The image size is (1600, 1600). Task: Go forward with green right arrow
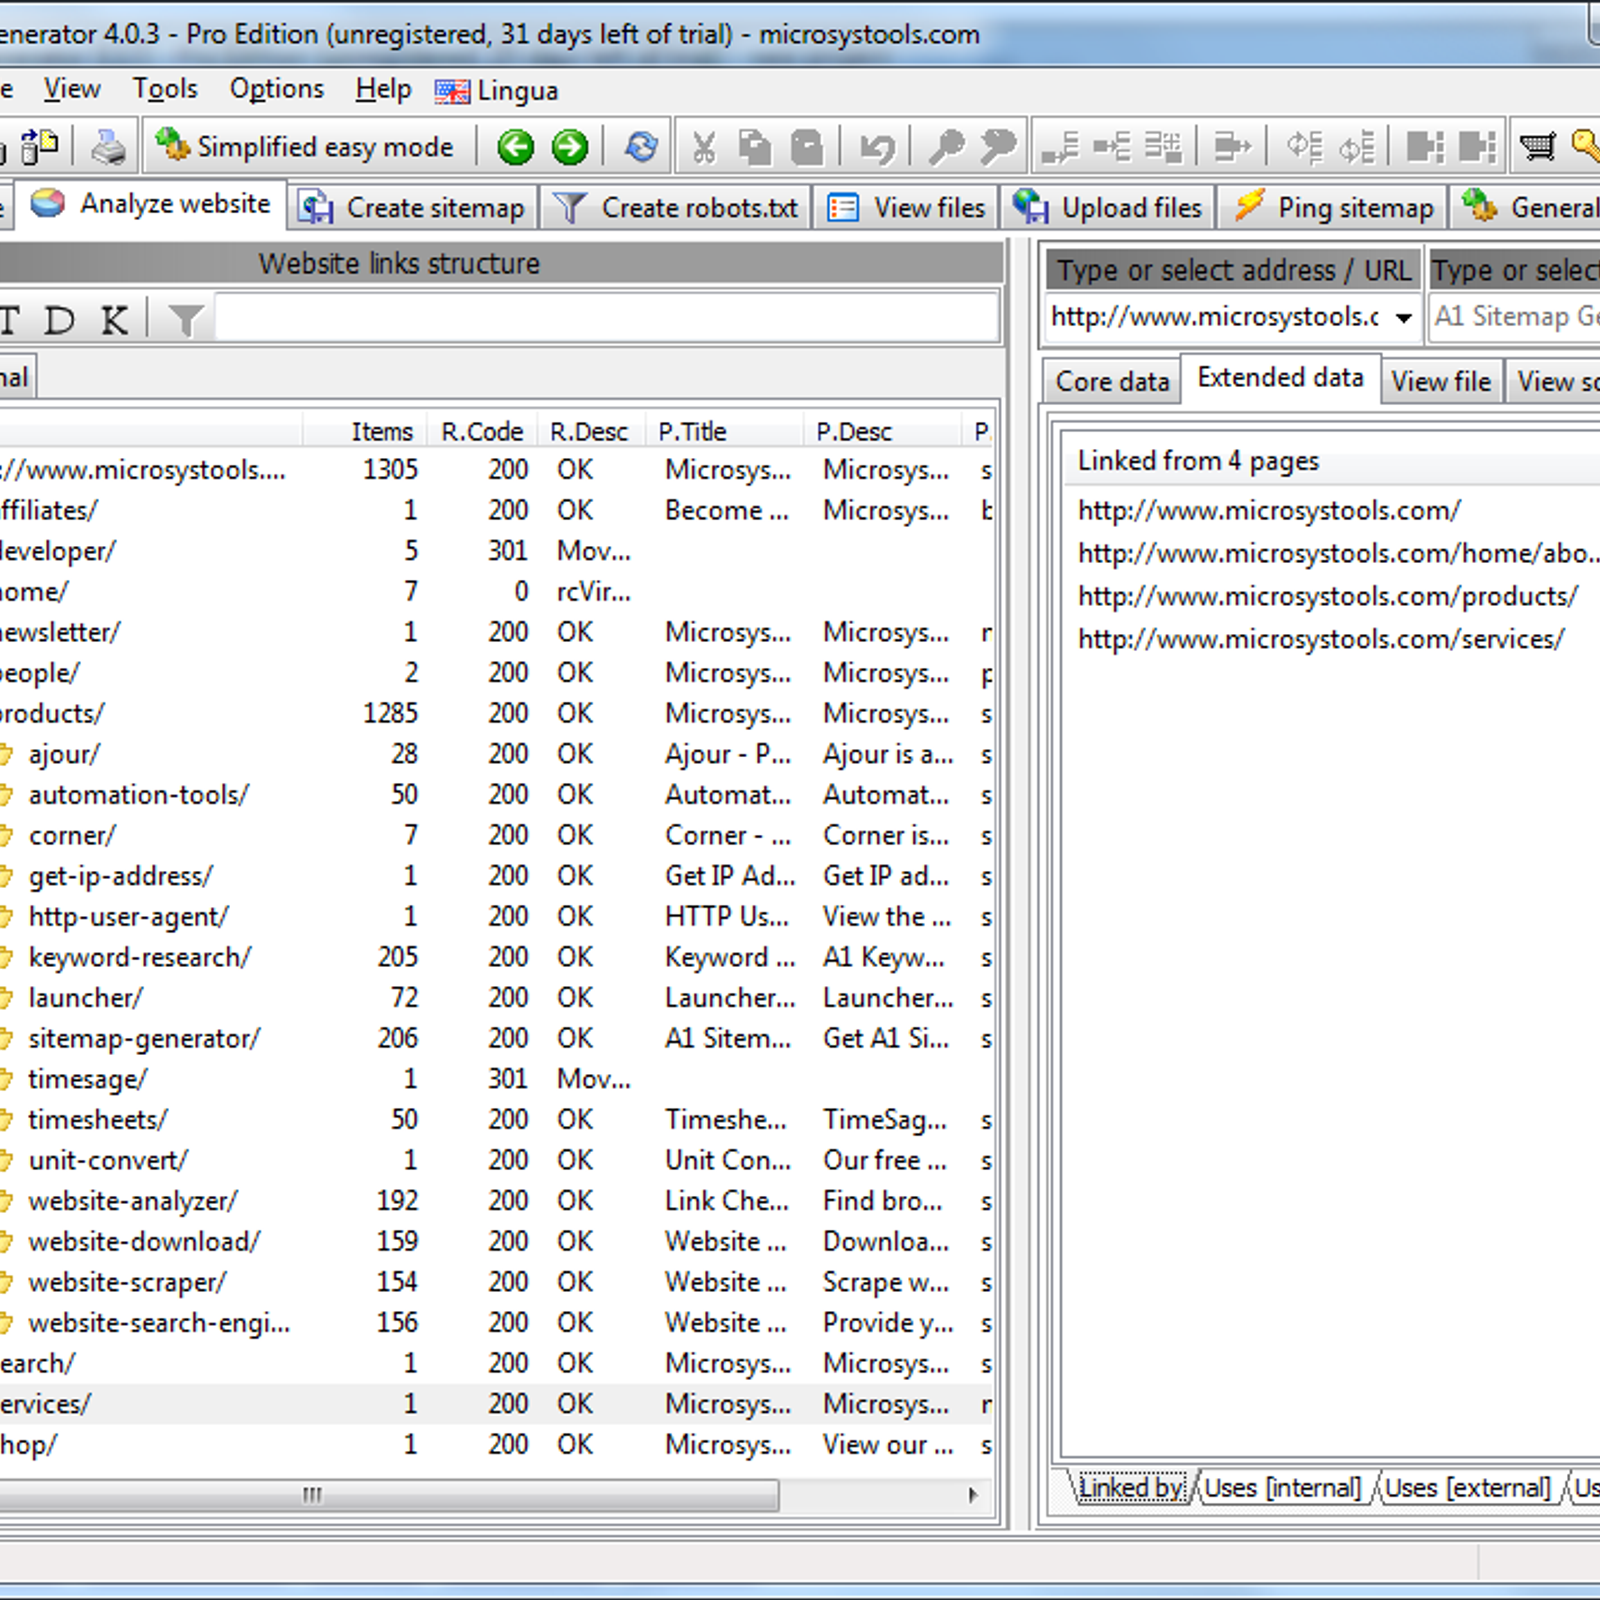[x=570, y=148]
